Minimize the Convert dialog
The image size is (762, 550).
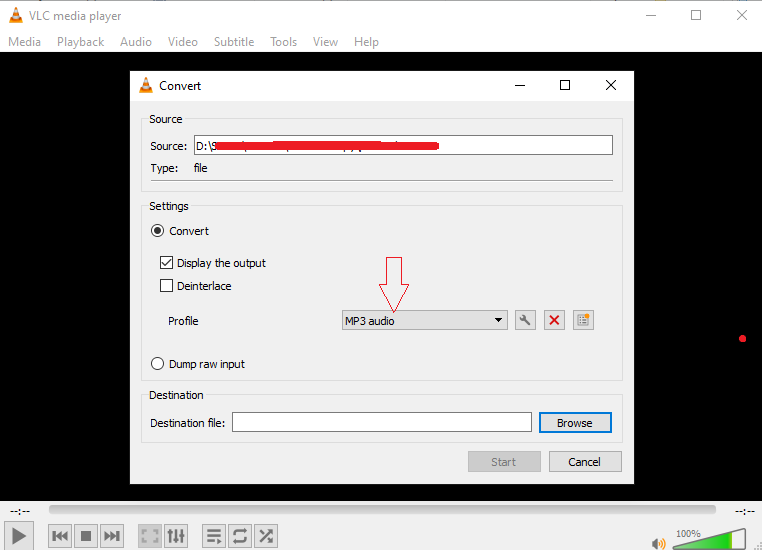pyautogui.click(x=520, y=86)
